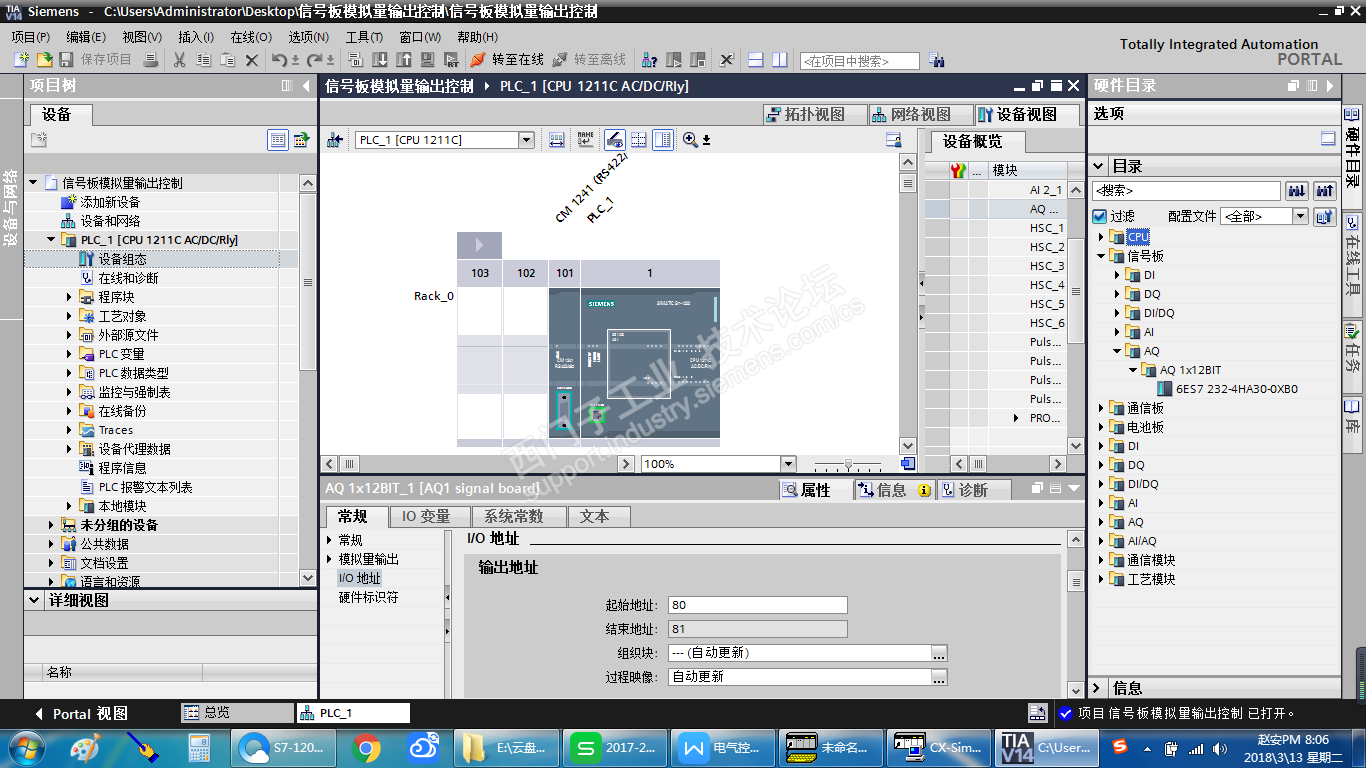This screenshot has height=768, width=1366.
Task: Toggle the details view icon in project tree
Action: (278, 140)
